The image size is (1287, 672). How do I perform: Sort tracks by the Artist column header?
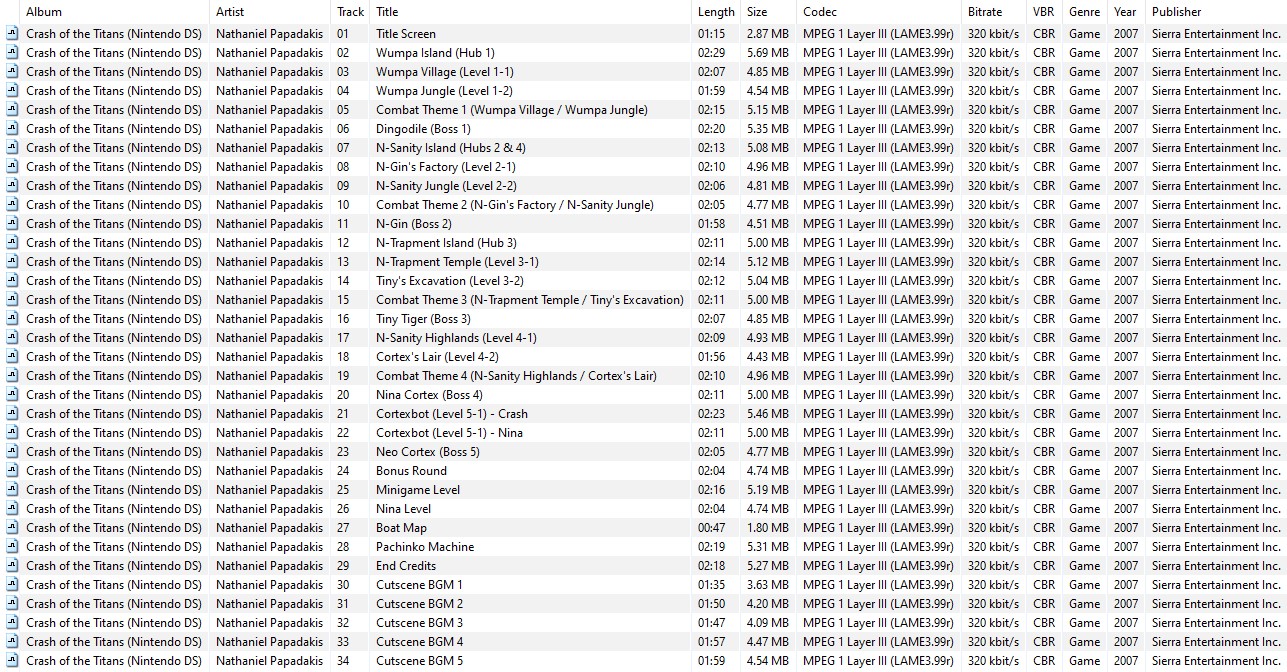pos(230,12)
